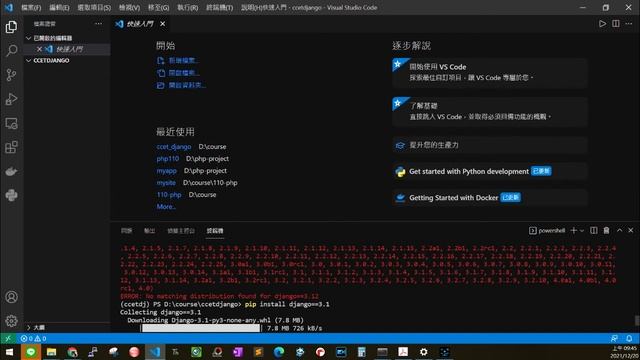Open the feedback icon in the status bar
Image resolution: width=640 pixels, height=360 pixels.
(x=614, y=338)
